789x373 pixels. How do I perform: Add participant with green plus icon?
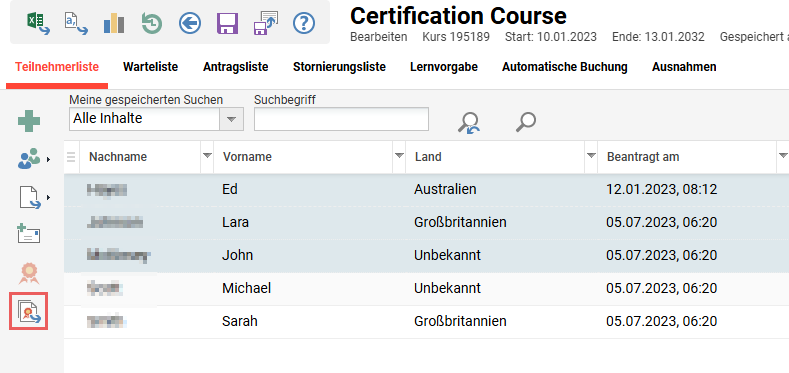29,121
